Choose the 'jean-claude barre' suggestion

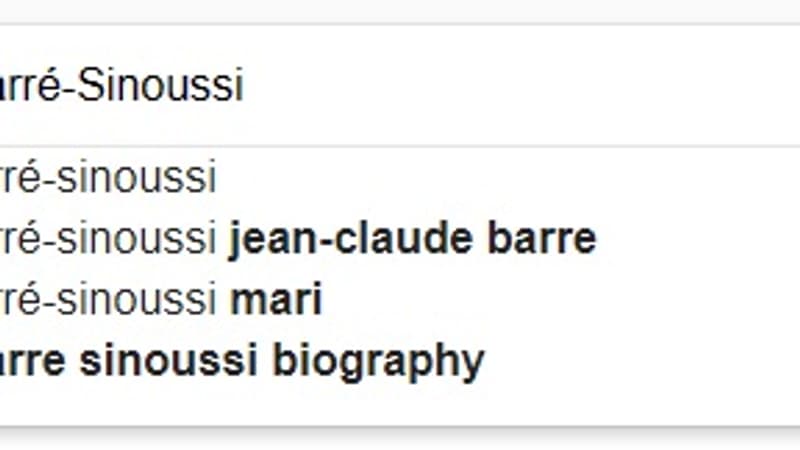400,238
